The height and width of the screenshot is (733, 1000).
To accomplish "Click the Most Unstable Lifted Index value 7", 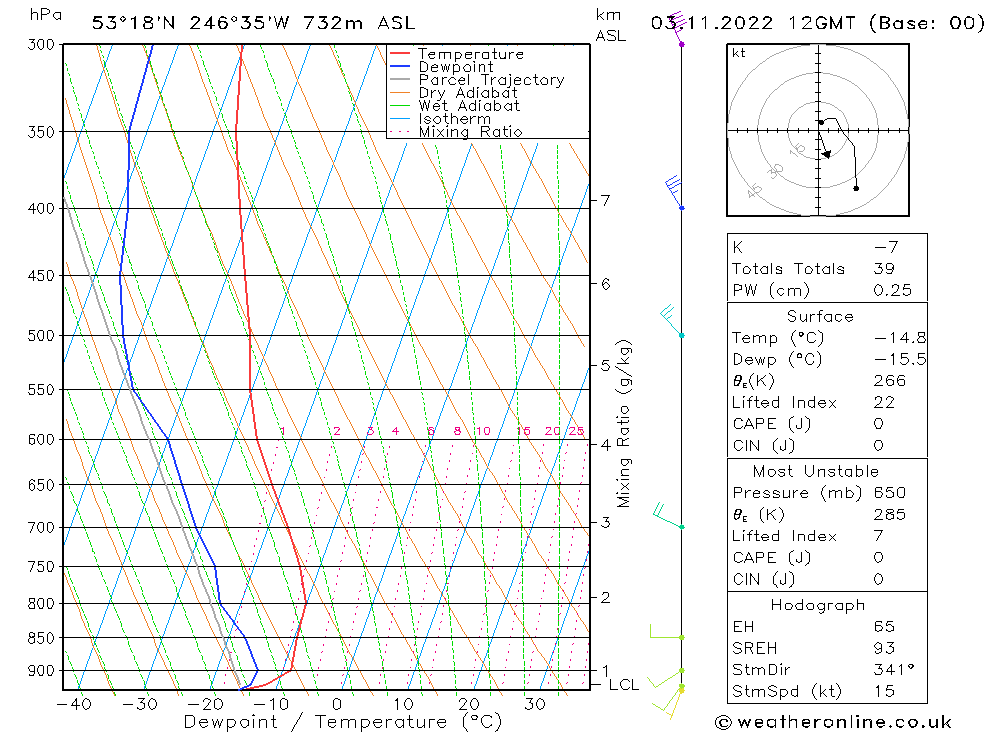I will (x=878, y=536).
